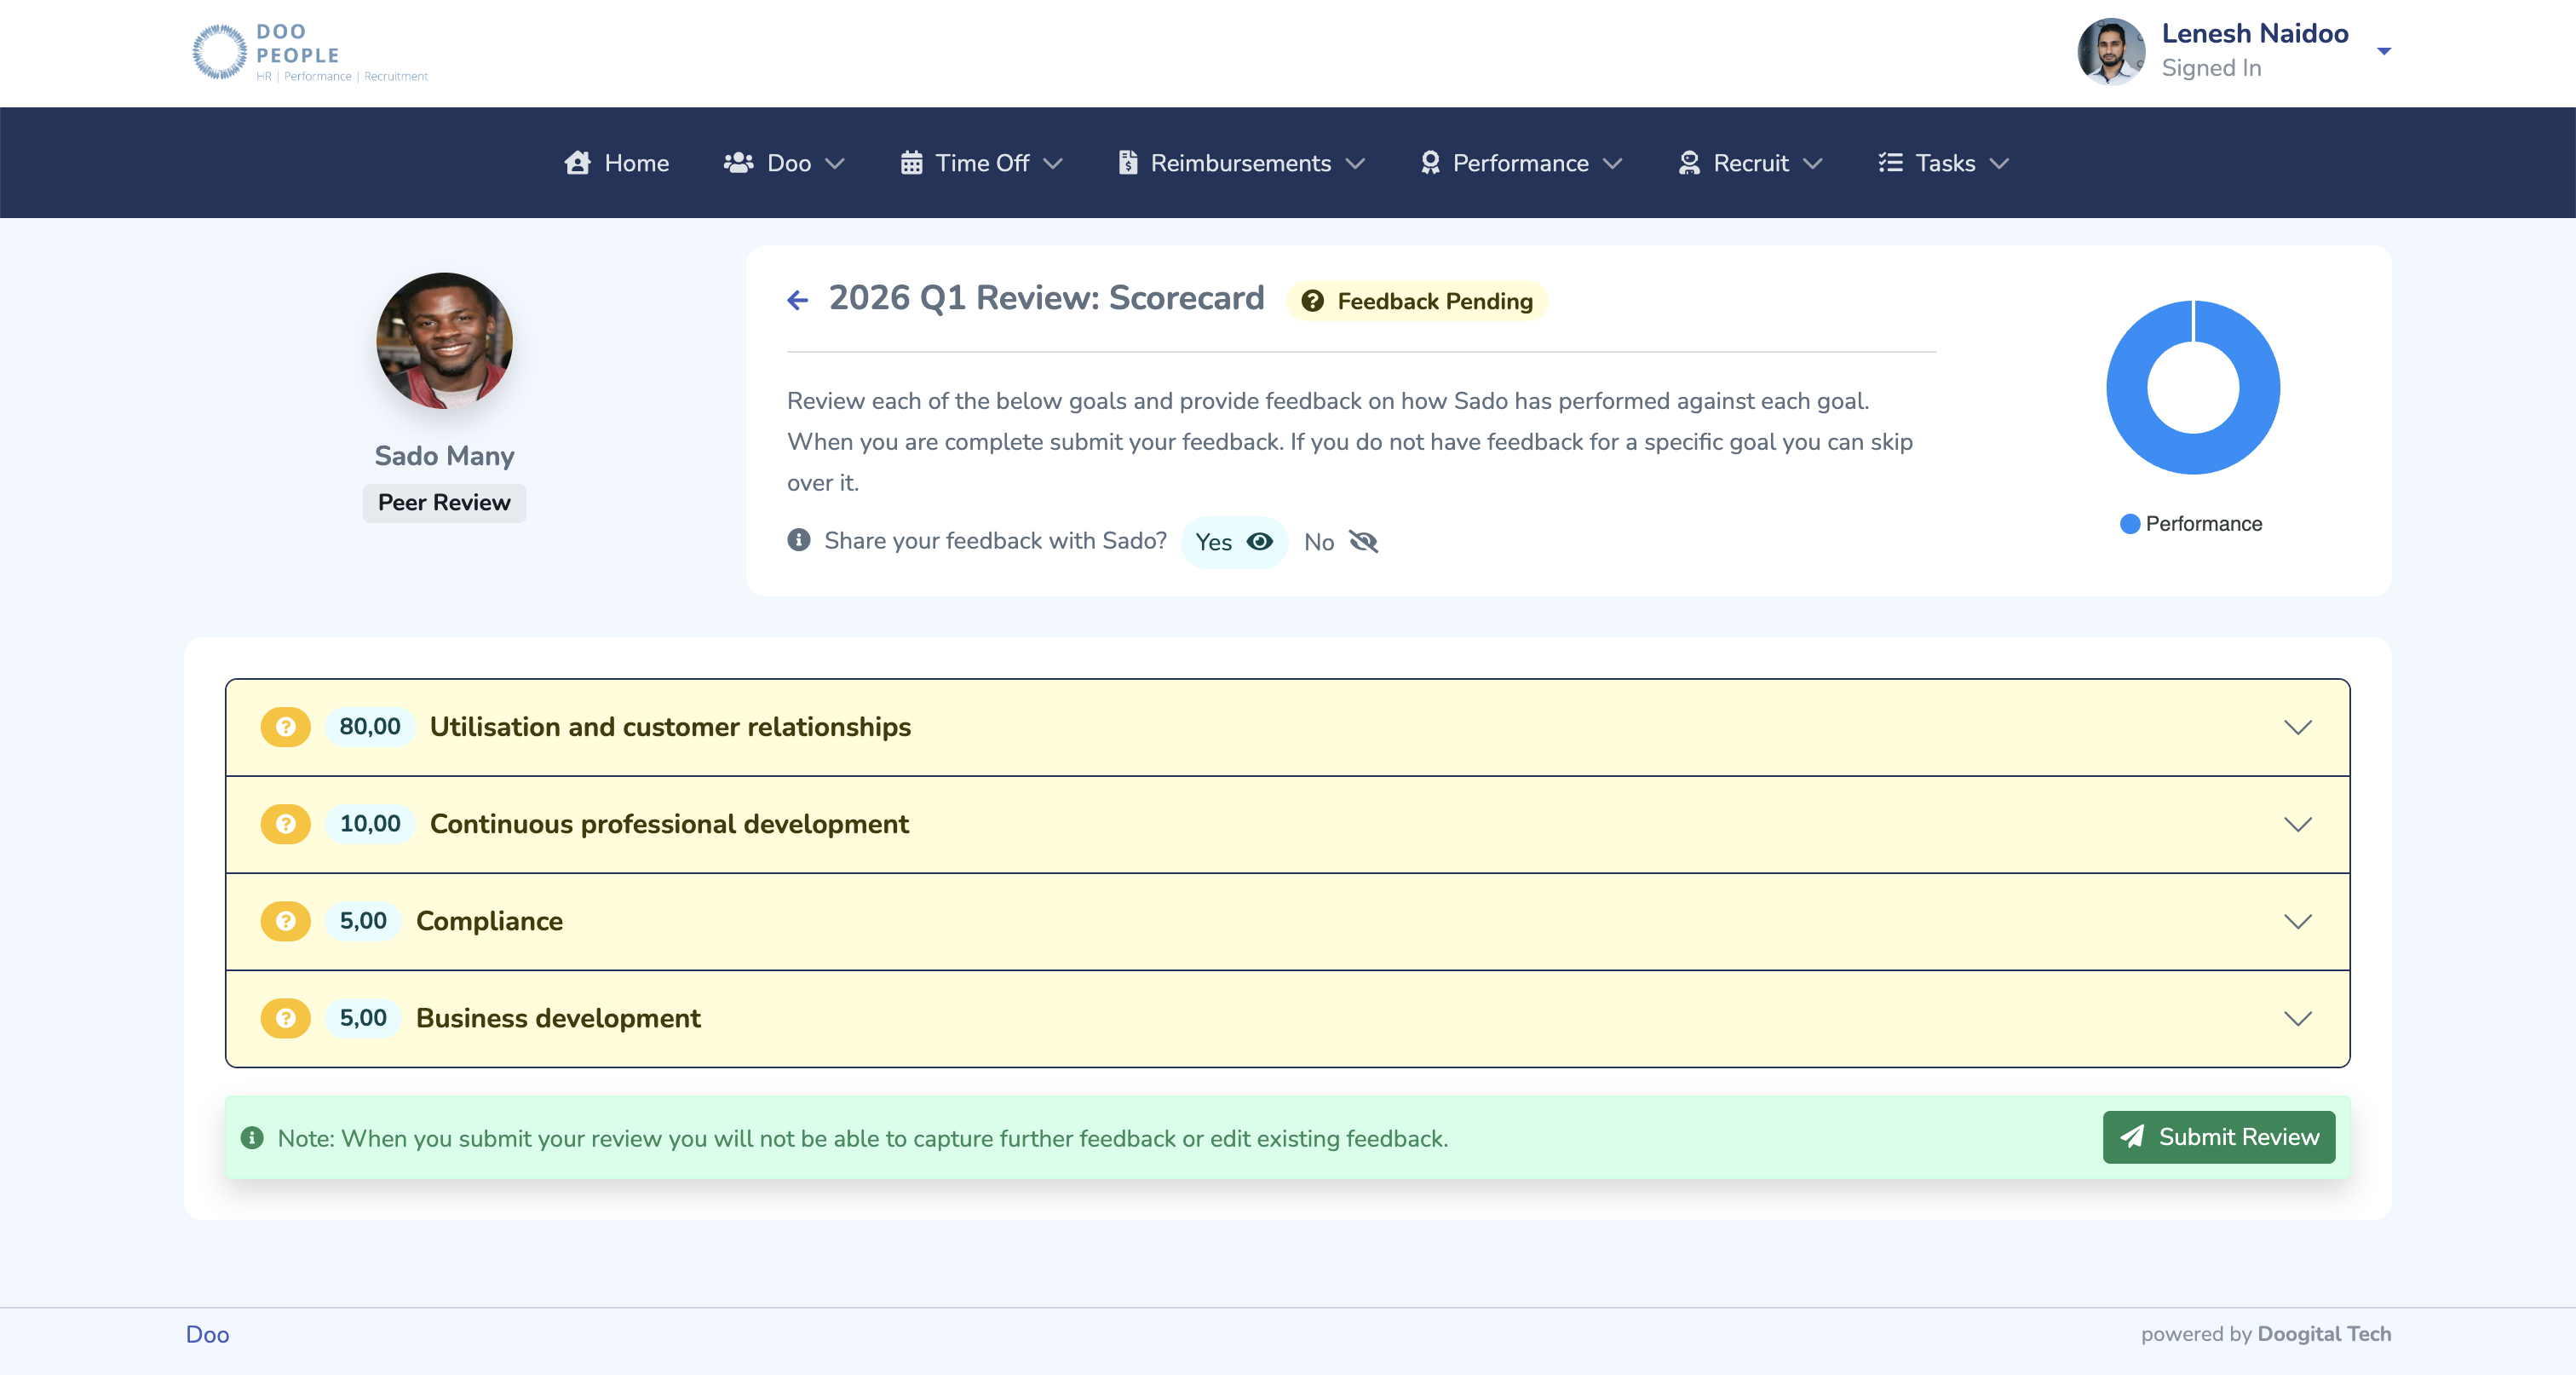2576x1375 pixels.
Task: Click the Home house icon
Action: [x=577, y=163]
